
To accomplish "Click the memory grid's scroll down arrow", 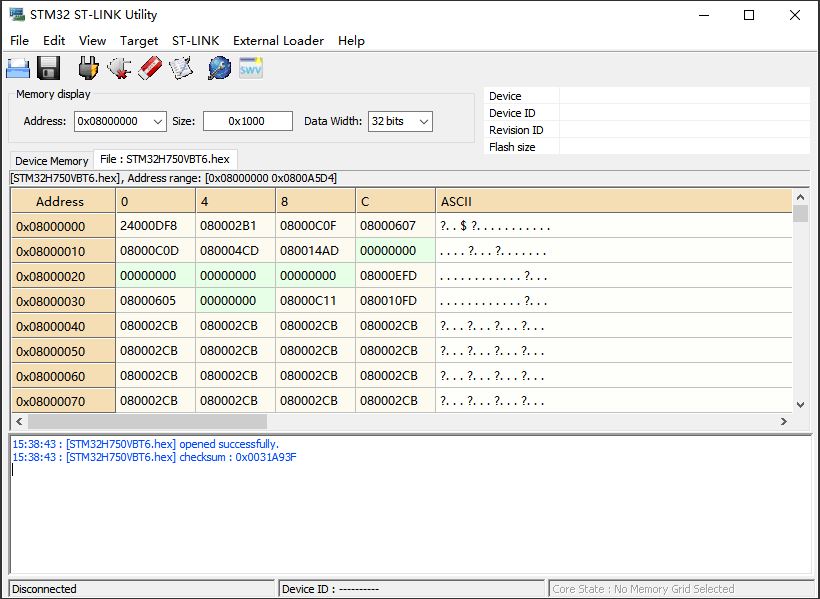I will (x=800, y=404).
